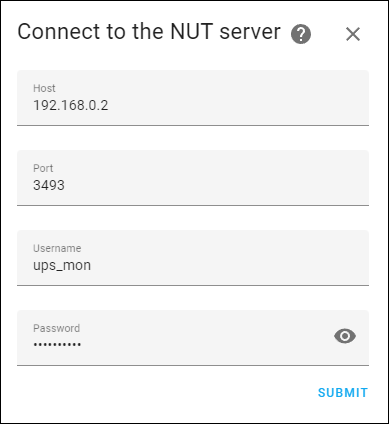Click the ups_mon username text
This screenshot has height=424, width=389.
[62, 266]
